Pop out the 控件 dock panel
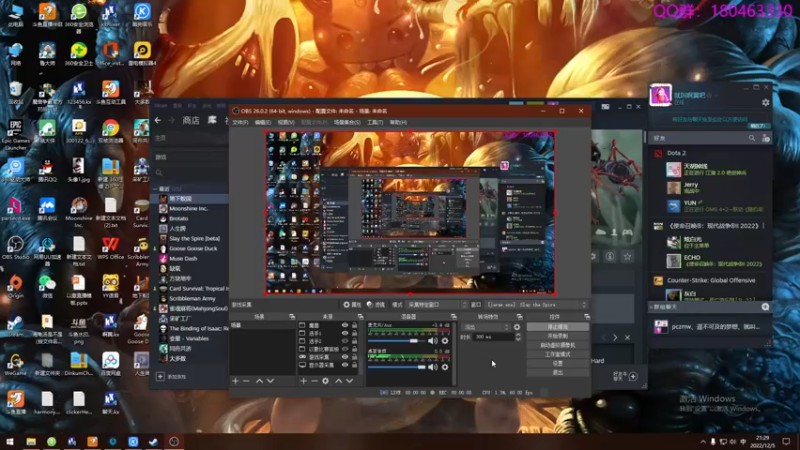The width and height of the screenshot is (800, 450). click(587, 317)
